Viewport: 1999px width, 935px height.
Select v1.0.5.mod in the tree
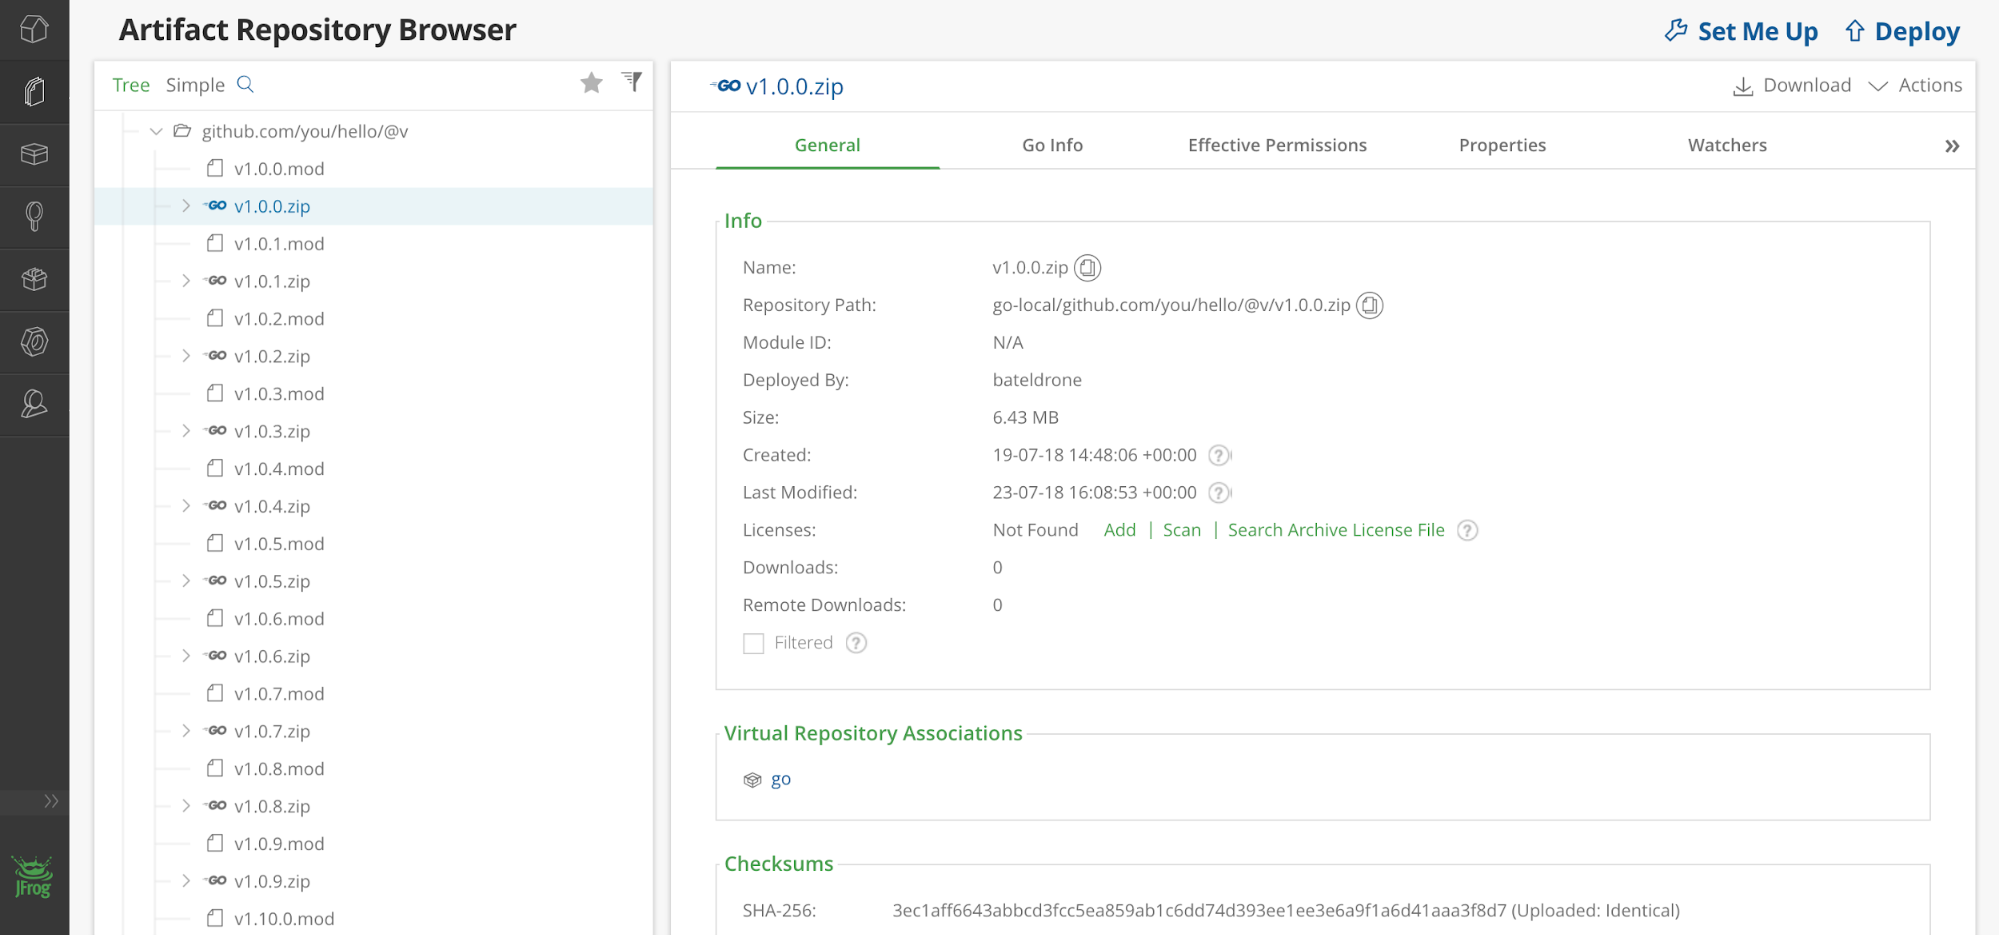(x=279, y=544)
